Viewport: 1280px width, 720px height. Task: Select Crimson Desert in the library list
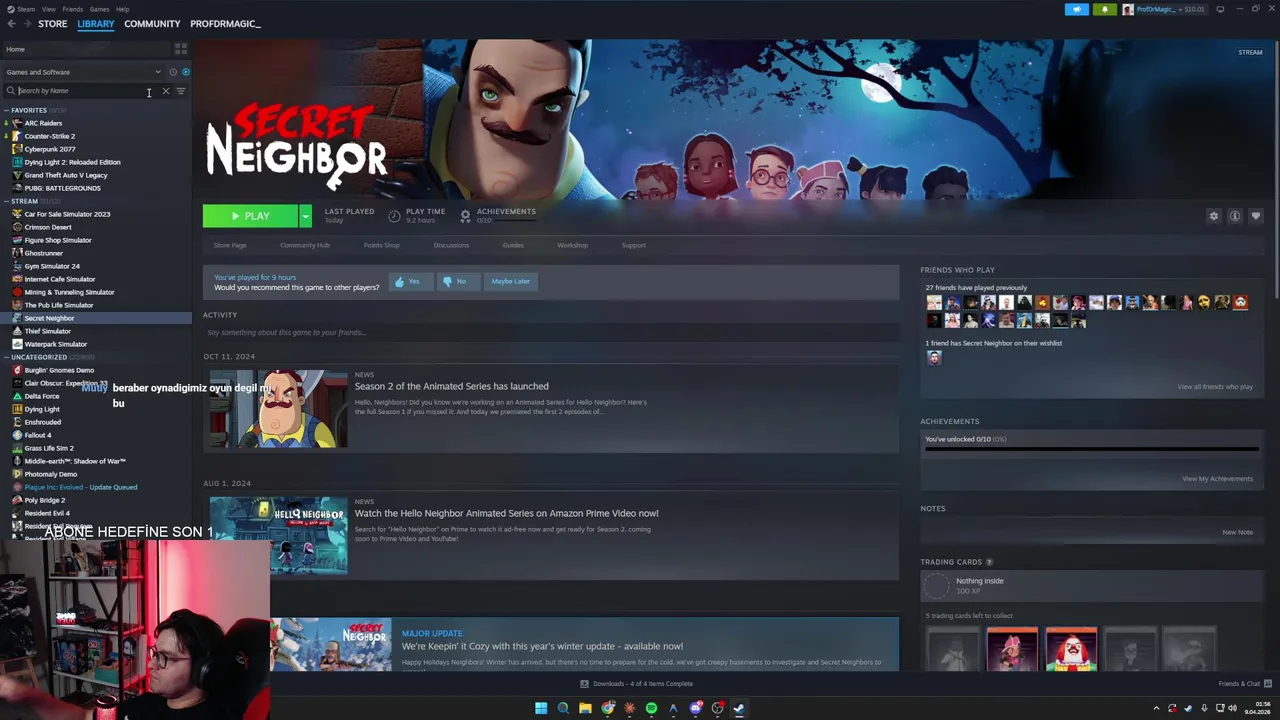(48, 227)
